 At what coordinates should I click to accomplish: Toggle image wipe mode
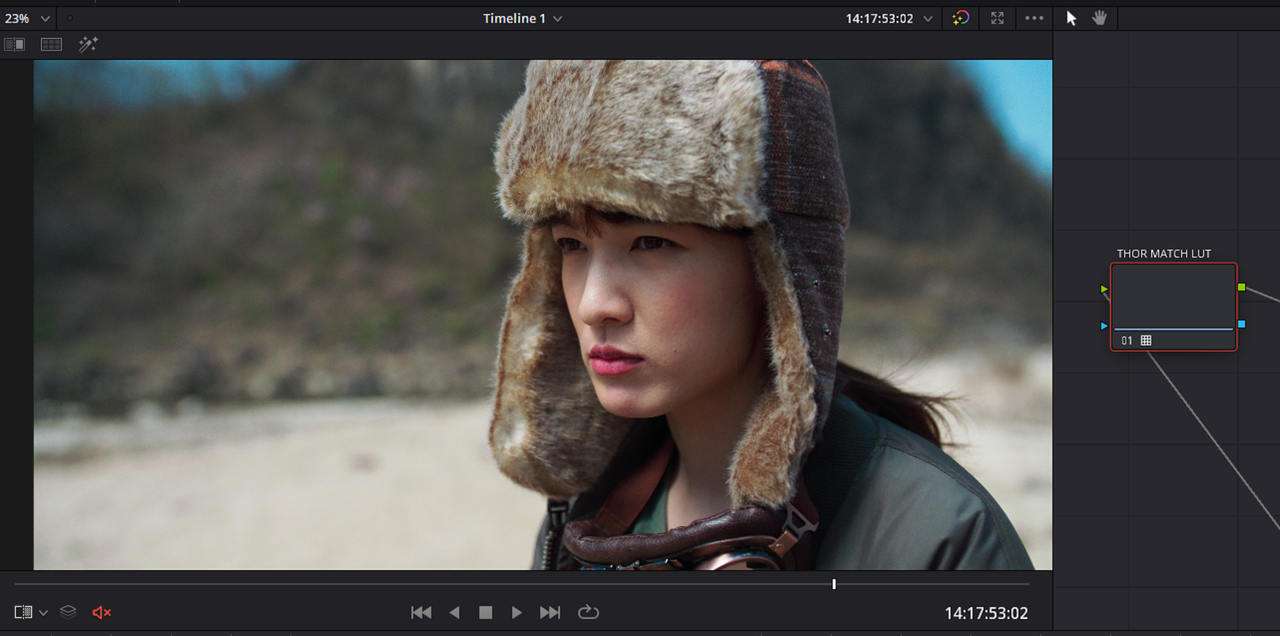(x=14, y=45)
